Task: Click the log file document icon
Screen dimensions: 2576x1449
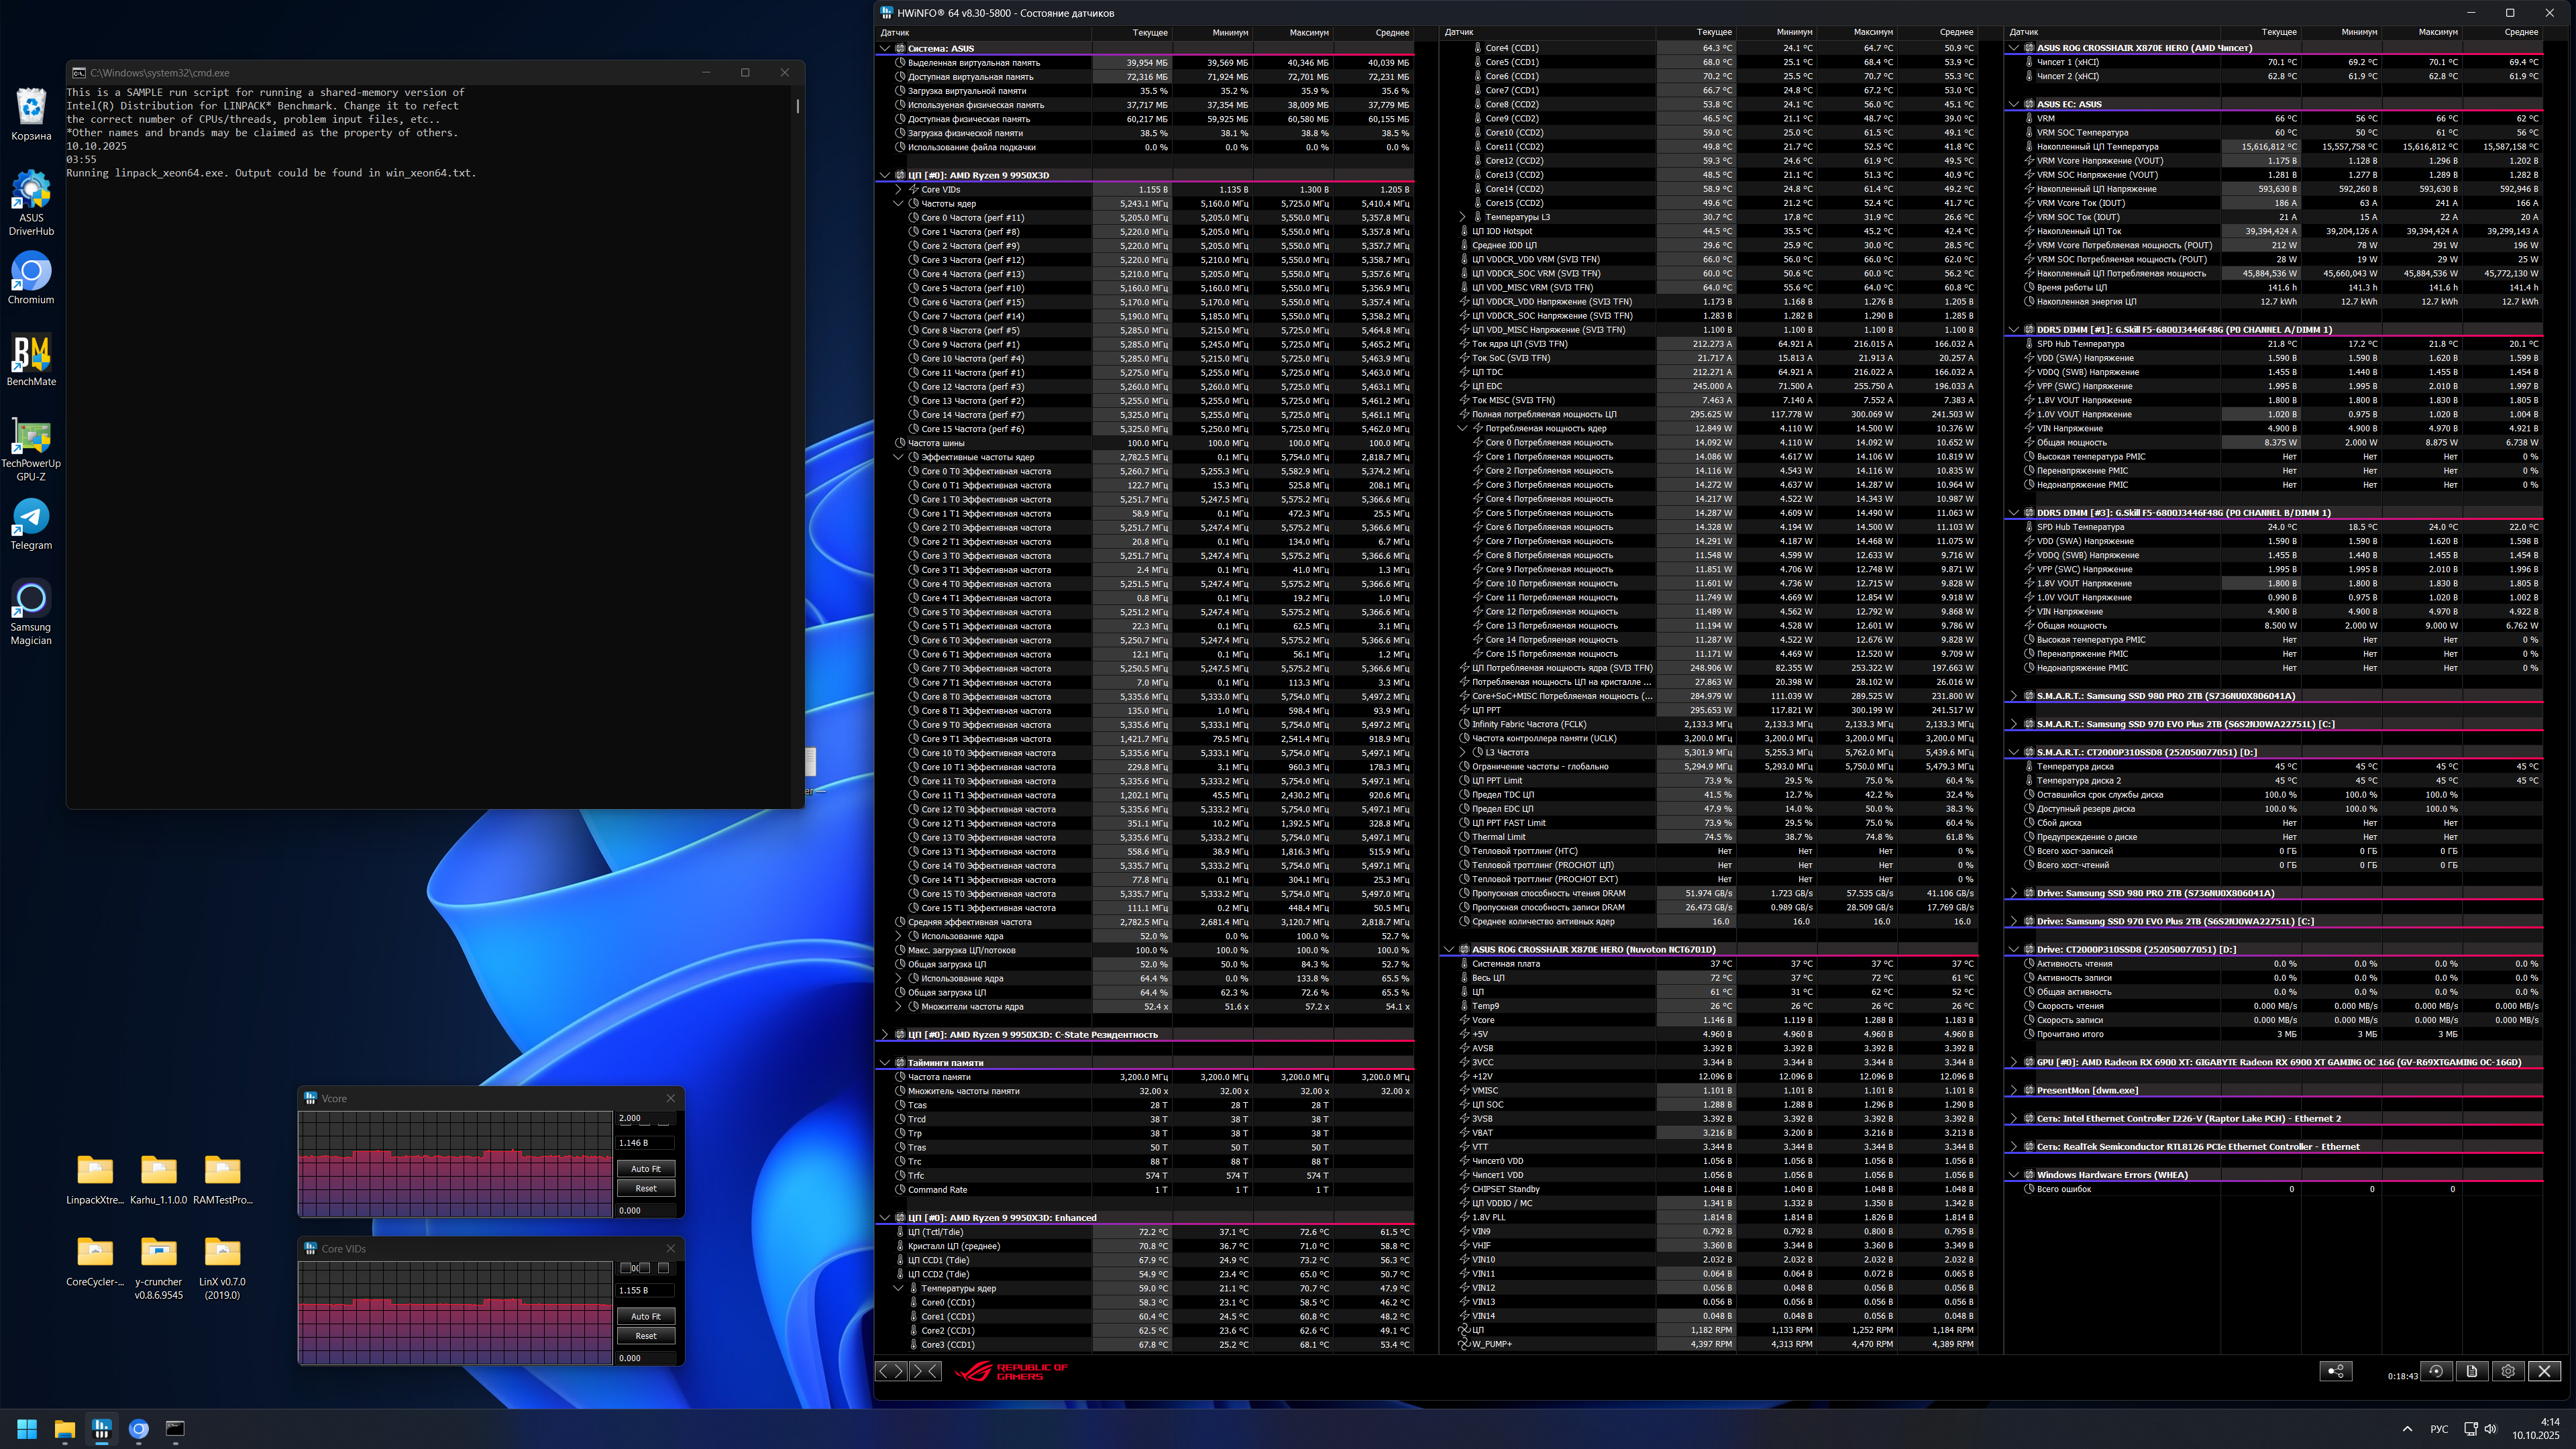Action: pyautogui.click(x=2472, y=1371)
